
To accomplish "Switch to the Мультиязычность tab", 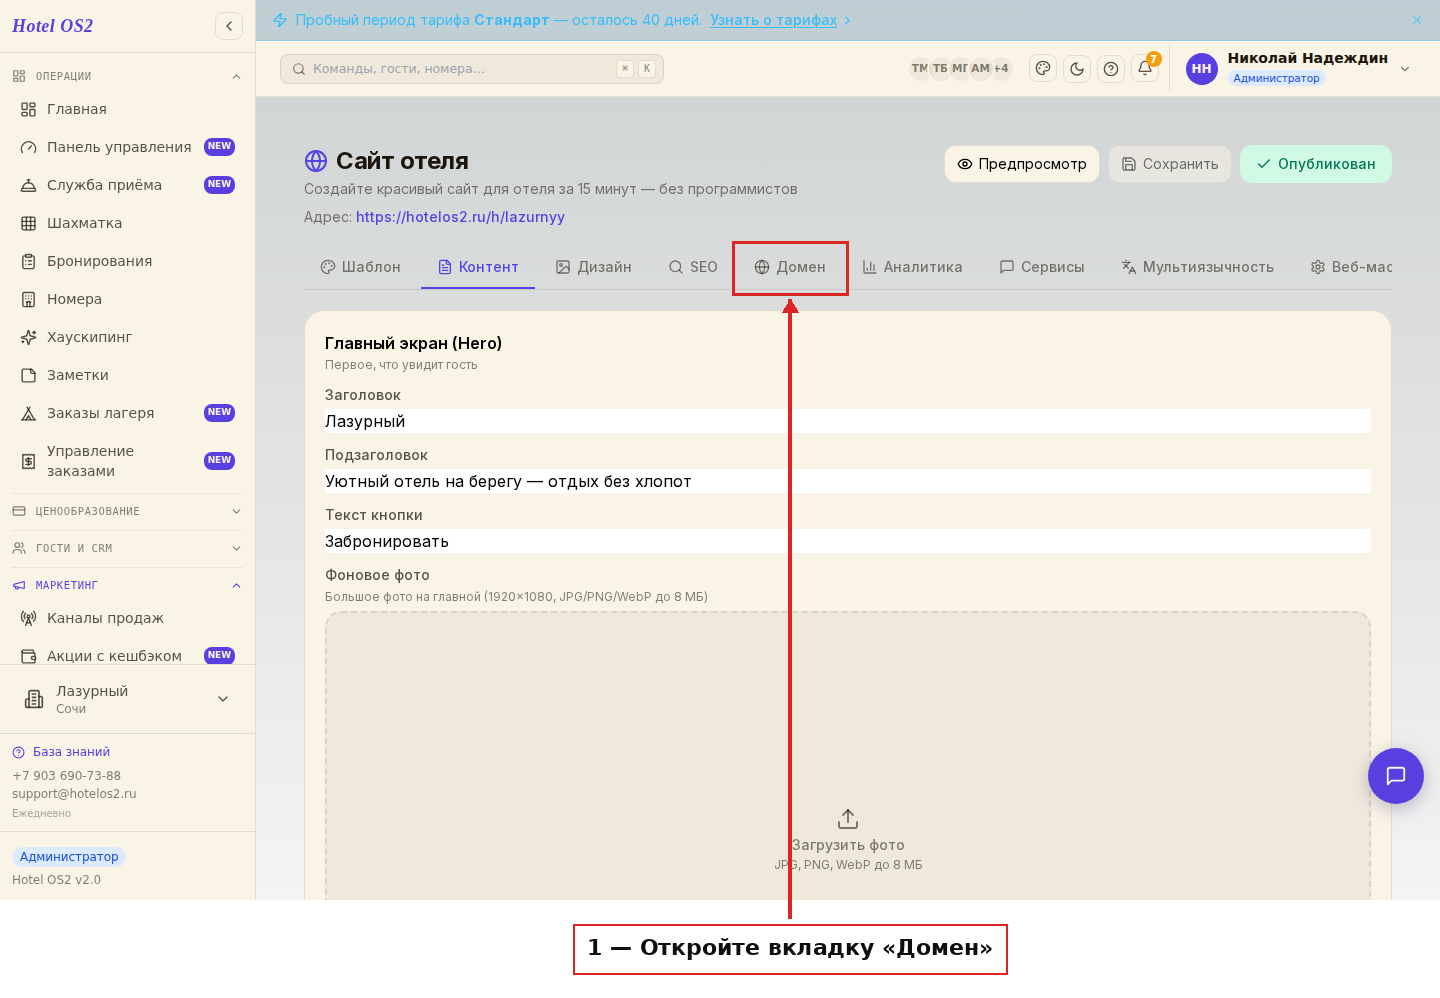I will pyautogui.click(x=1198, y=267).
